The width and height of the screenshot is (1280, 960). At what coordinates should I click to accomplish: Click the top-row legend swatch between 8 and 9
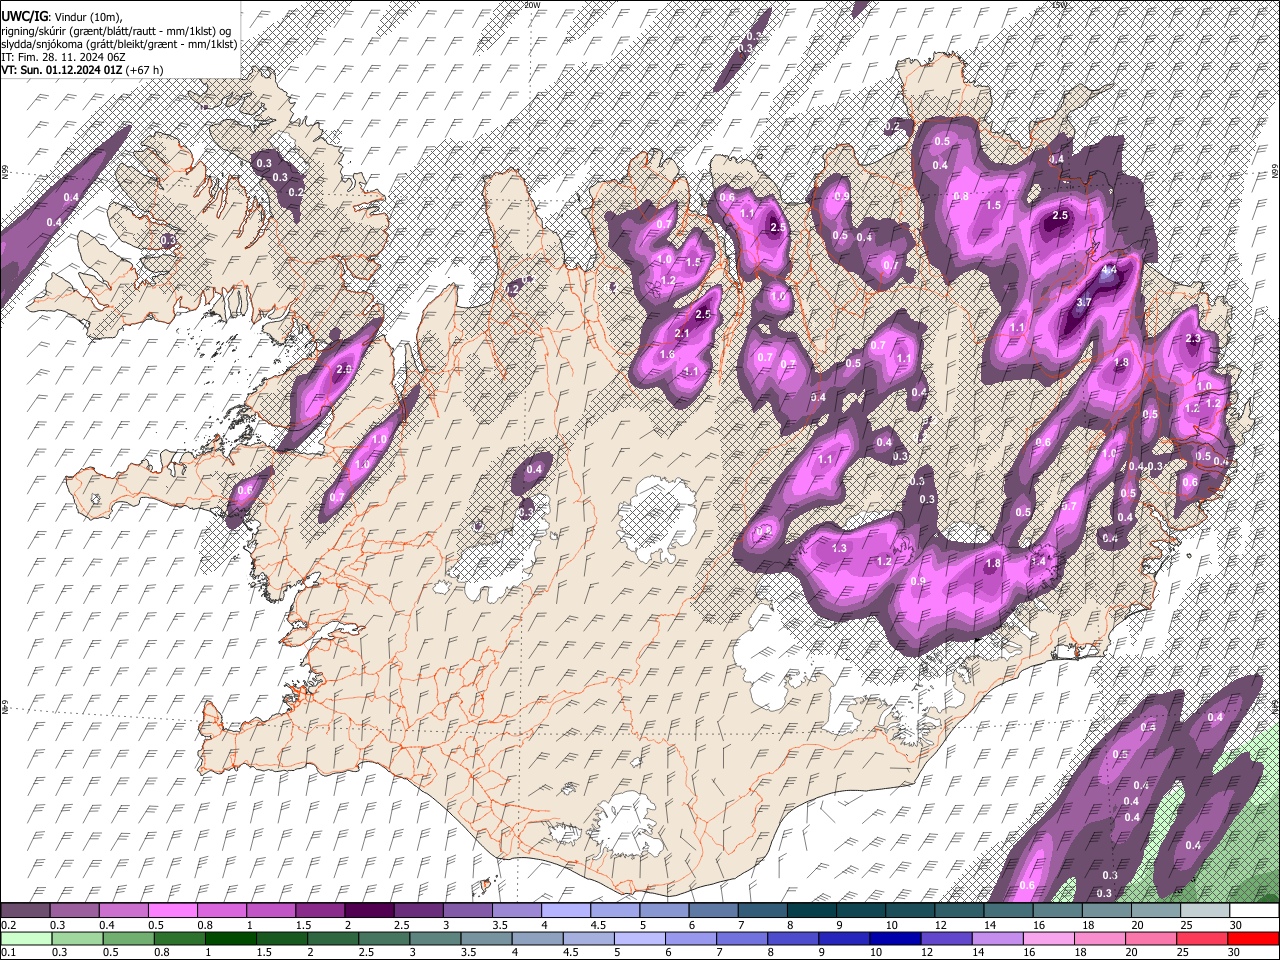point(812,910)
